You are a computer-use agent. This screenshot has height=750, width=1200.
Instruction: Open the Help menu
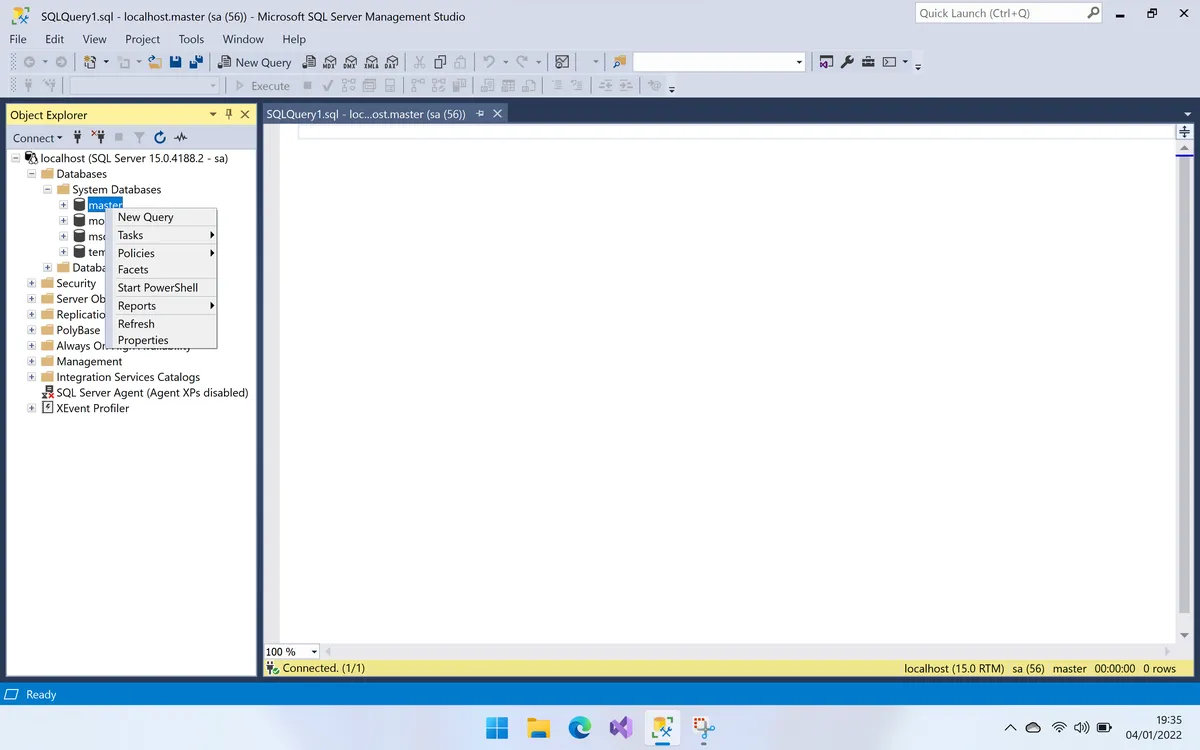pos(294,39)
